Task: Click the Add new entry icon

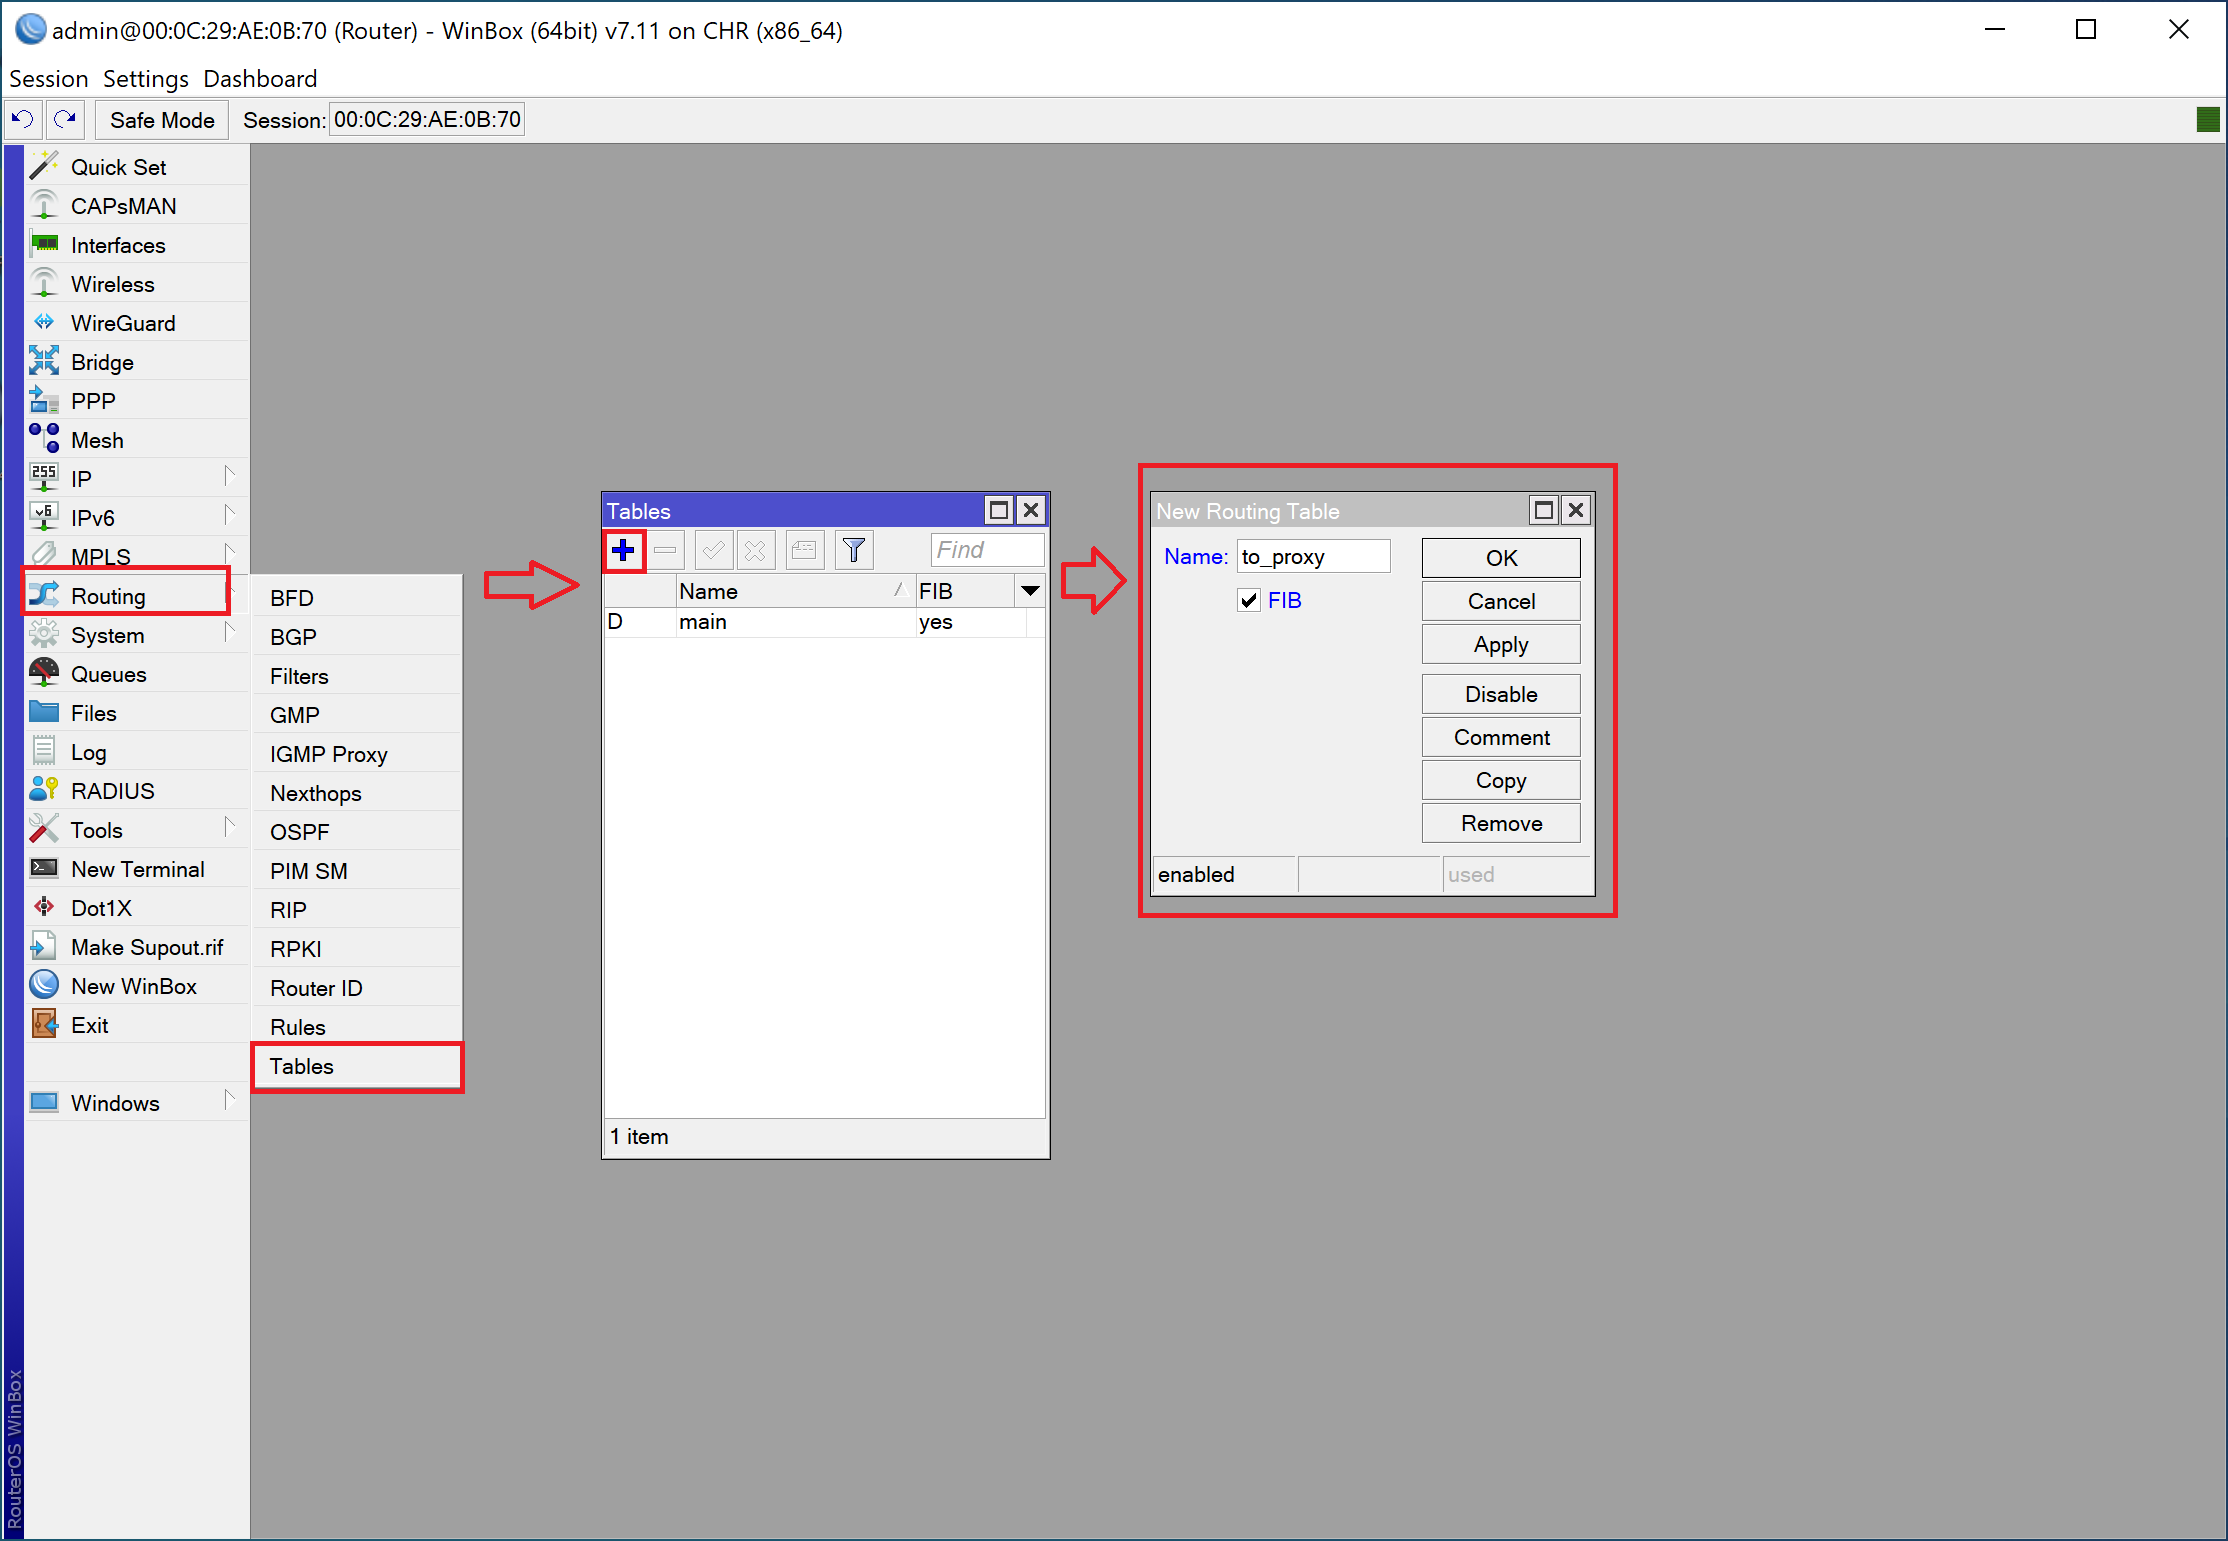Action: pos(626,550)
